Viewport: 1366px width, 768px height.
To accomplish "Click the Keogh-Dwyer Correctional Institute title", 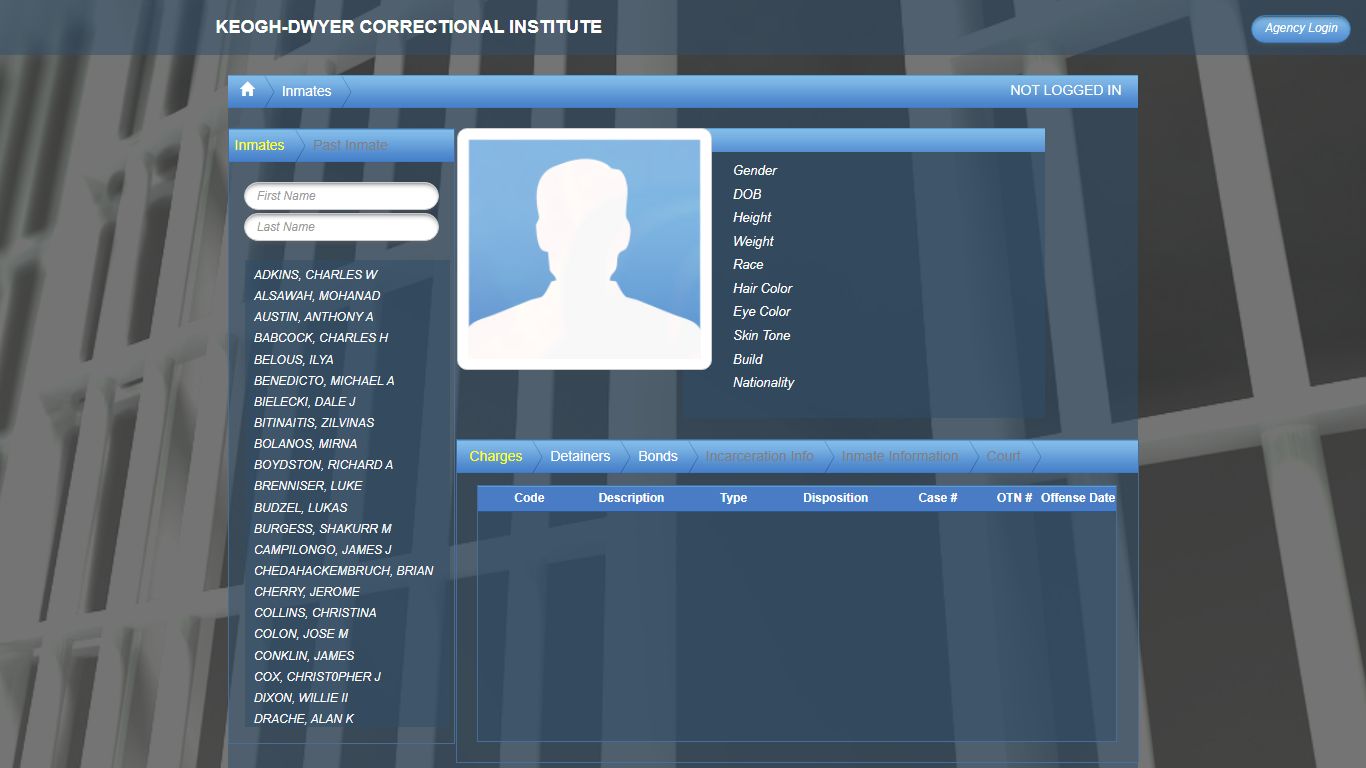I will (408, 27).
